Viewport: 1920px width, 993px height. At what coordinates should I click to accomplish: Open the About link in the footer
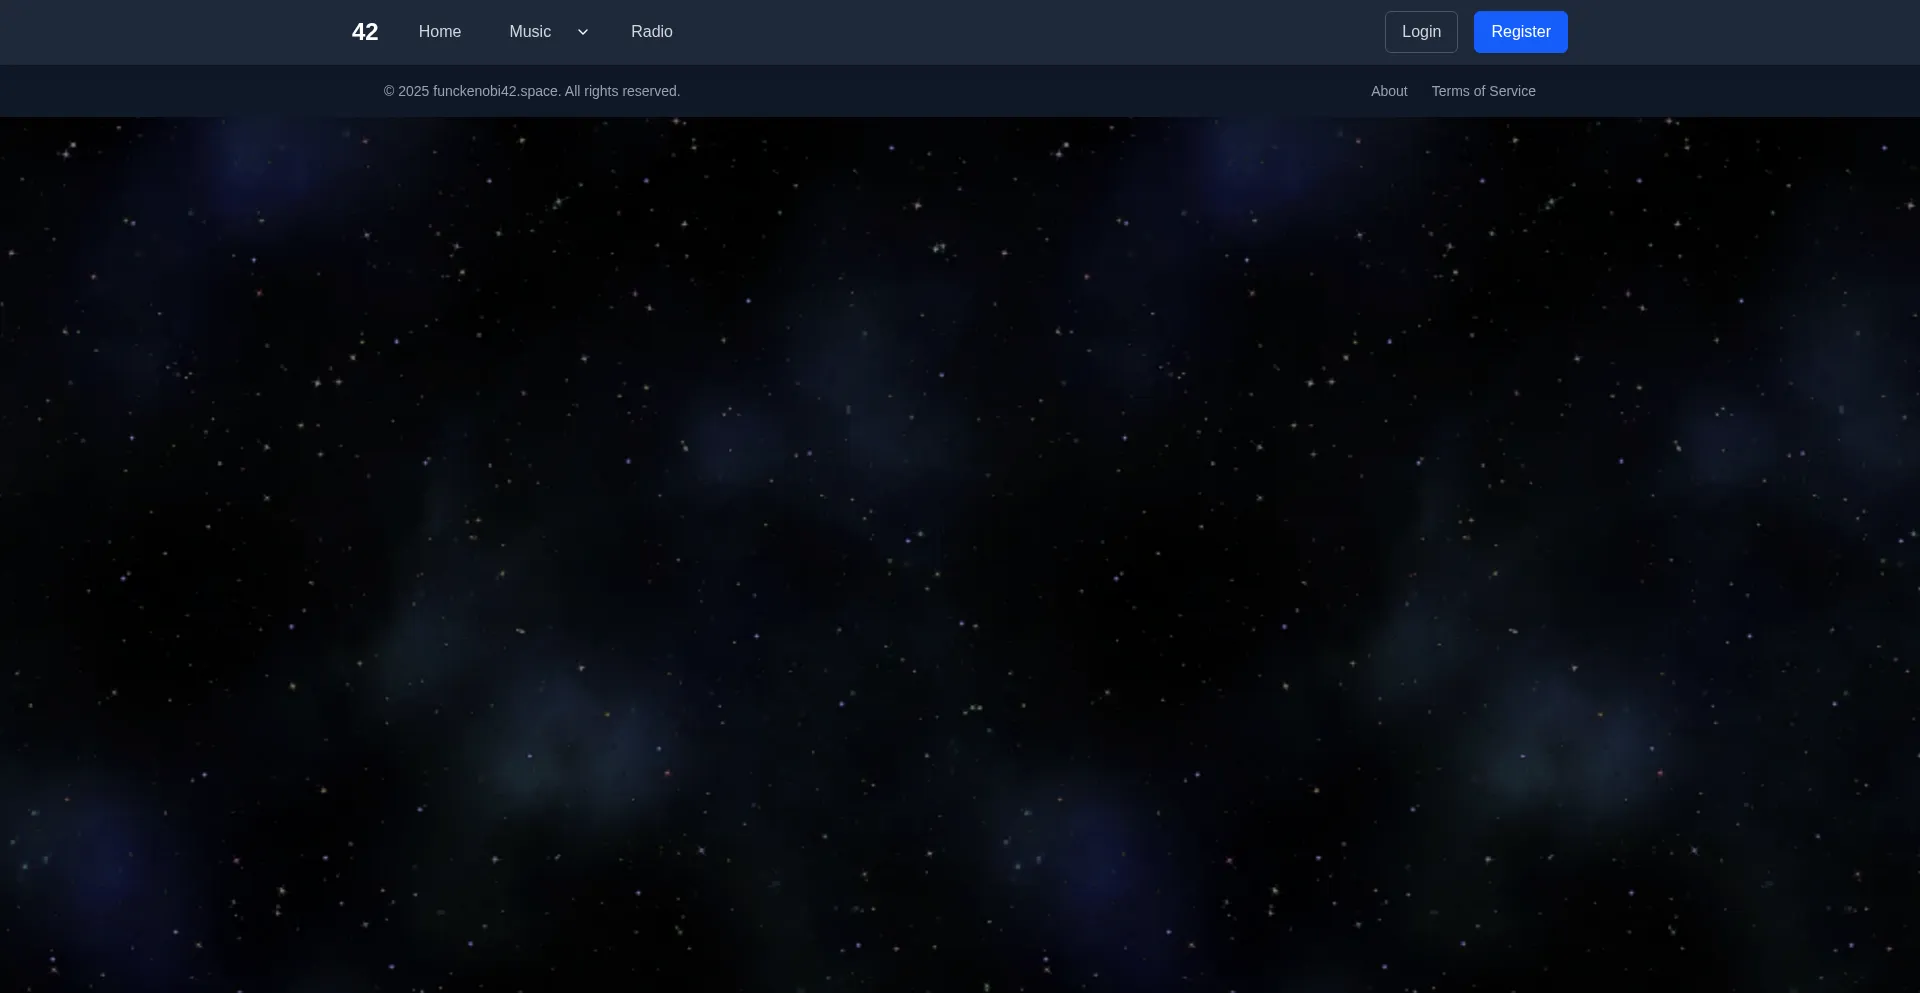coord(1389,91)
